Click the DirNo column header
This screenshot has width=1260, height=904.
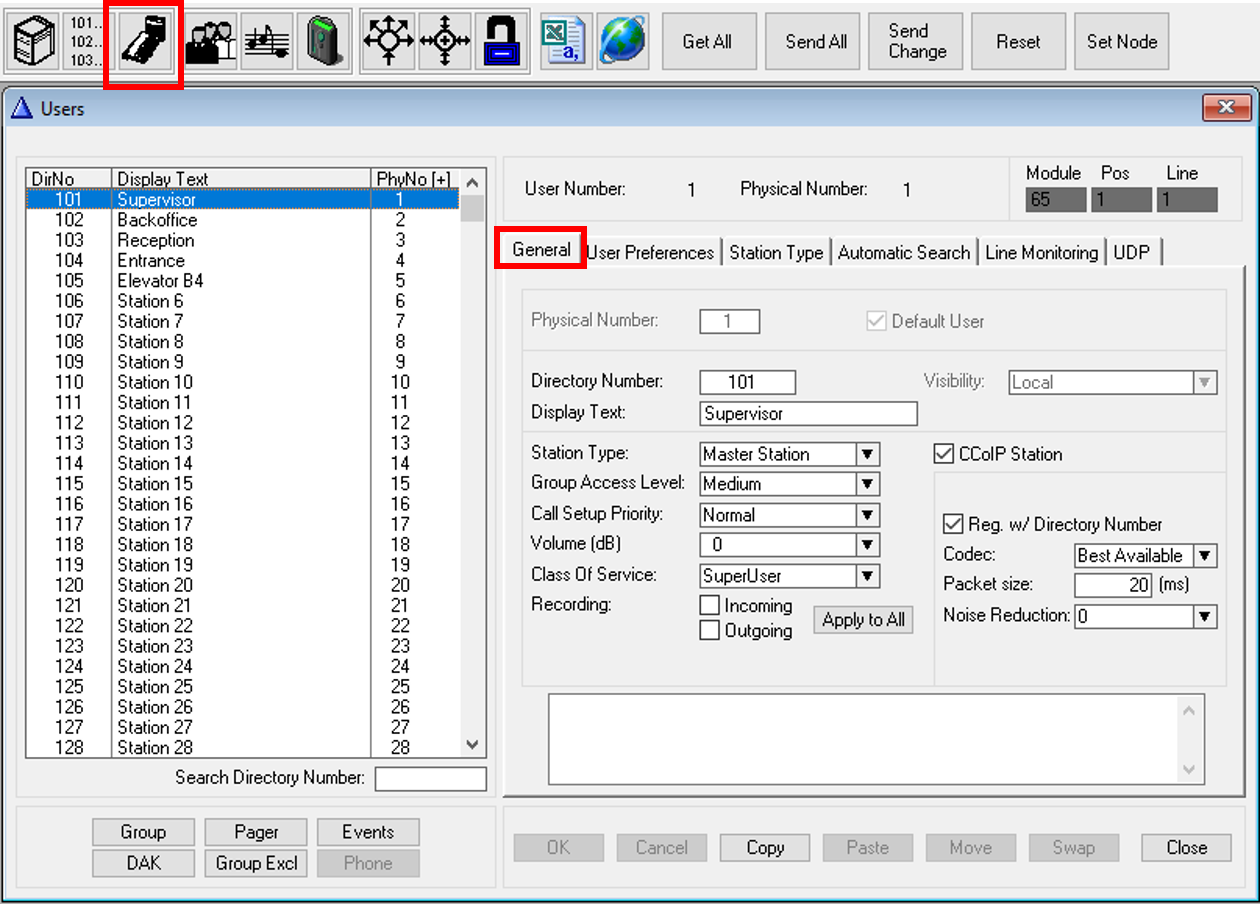(69, 179)
